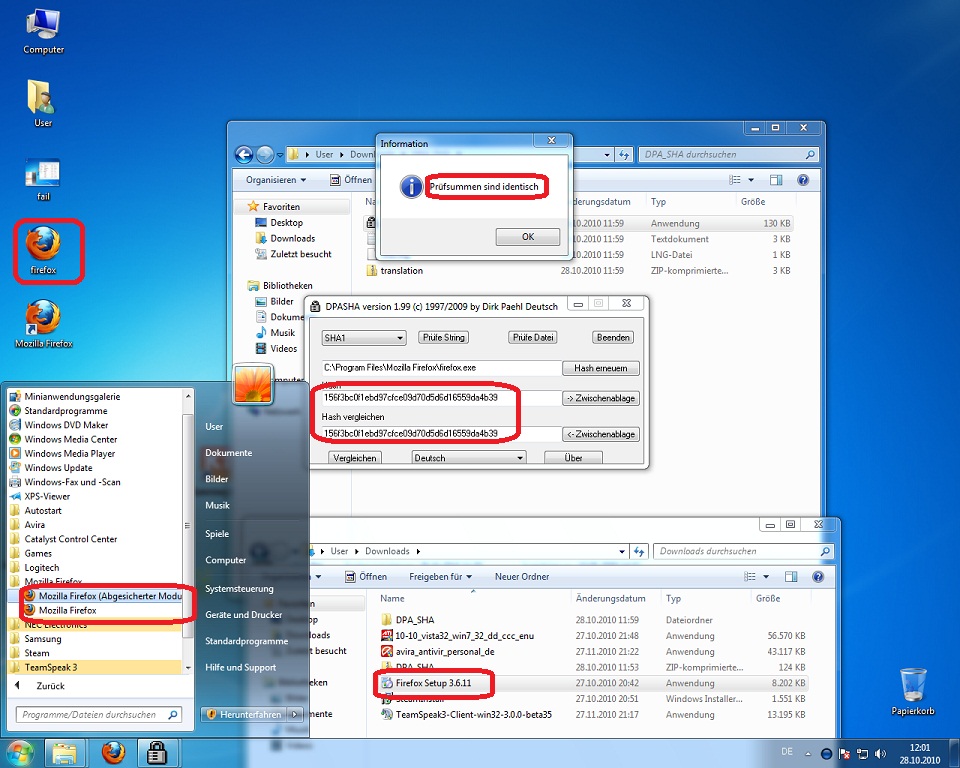Click the DPASHA padlock taskbar icon
Viewport: 960px width, 768px height.
coord(157,753)
